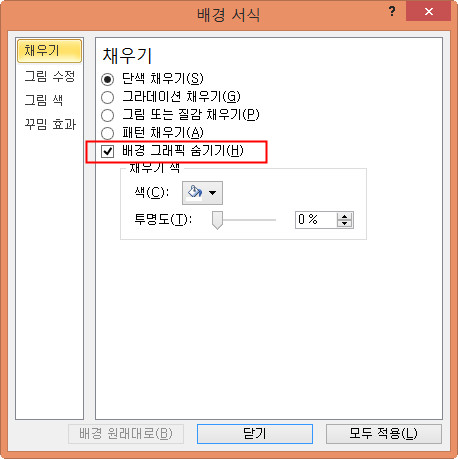Open the 채우기 tab in sidebar
This screenshot has width=458, height=459.
point(49,51)
